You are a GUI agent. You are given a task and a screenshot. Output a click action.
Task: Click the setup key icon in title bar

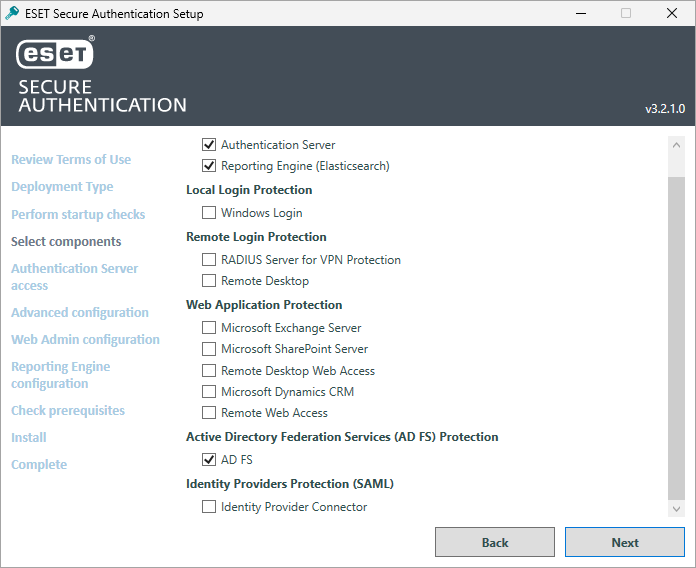12,13
